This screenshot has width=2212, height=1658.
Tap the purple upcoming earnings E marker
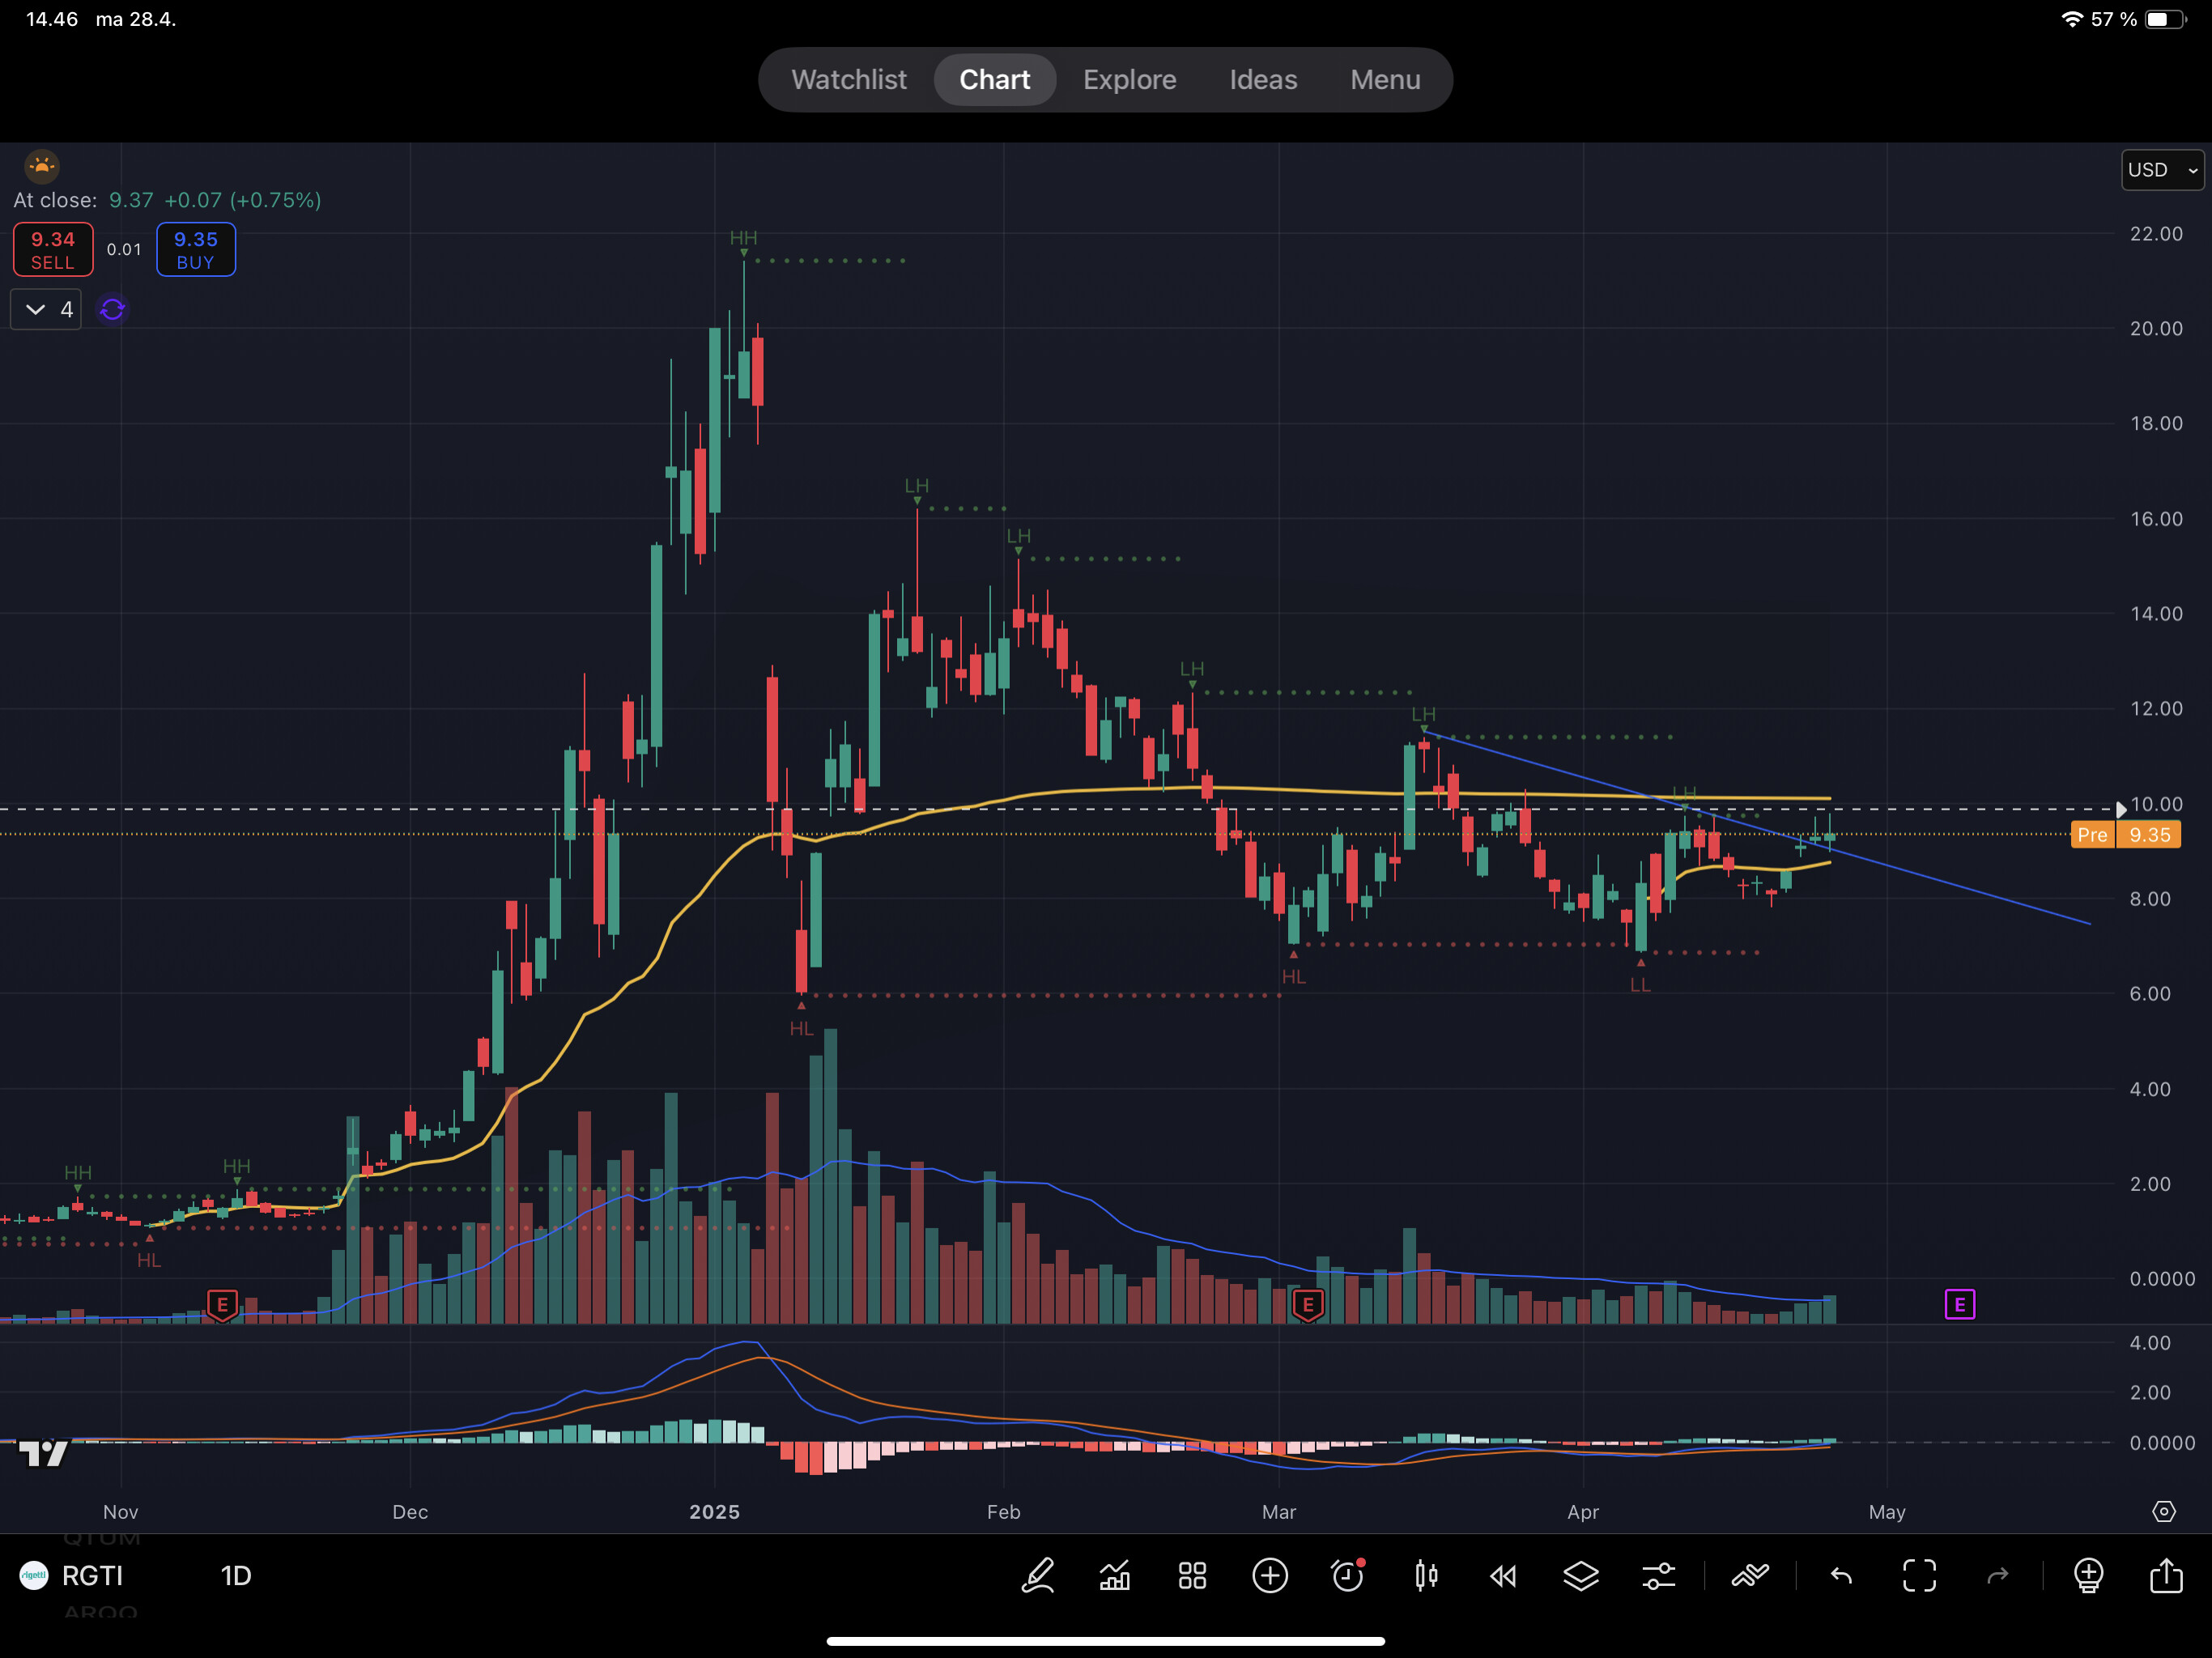coord(1959,1304)
